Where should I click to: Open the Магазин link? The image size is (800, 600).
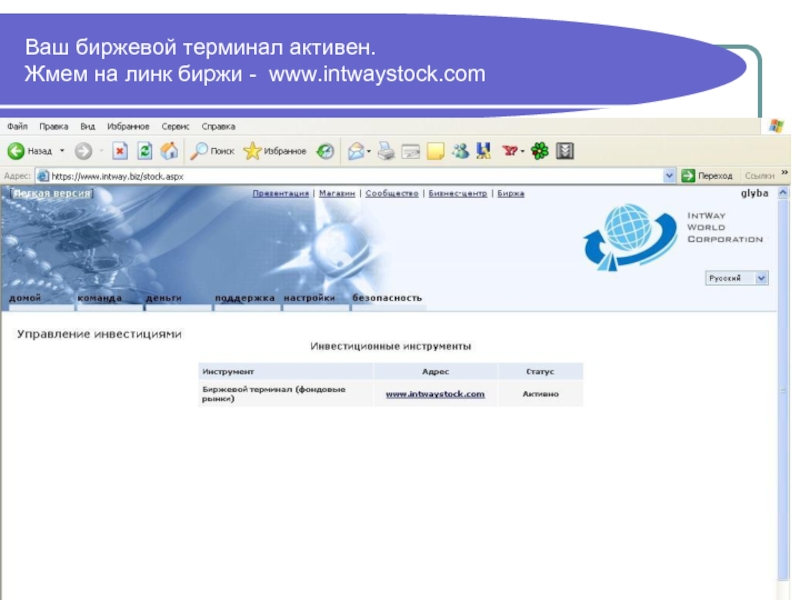click(x=337, y=193)
